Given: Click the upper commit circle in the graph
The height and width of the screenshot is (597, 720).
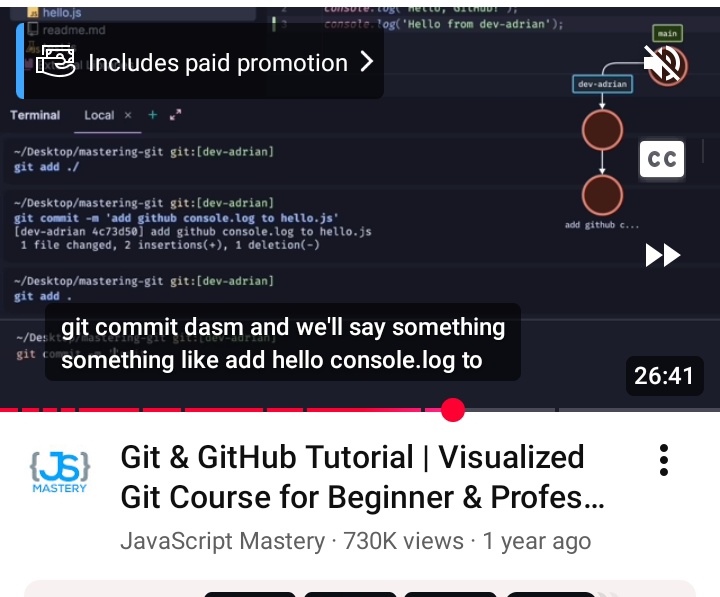Looking at the screenshot, I should tap(602, 130).
